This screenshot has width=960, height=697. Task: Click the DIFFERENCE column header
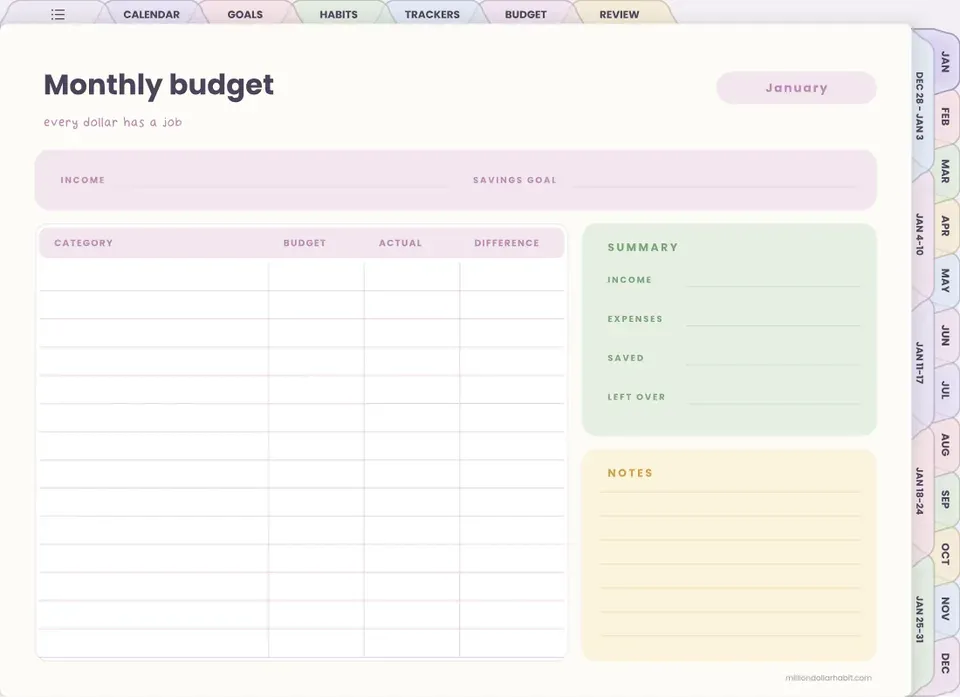tap(507, 243)
